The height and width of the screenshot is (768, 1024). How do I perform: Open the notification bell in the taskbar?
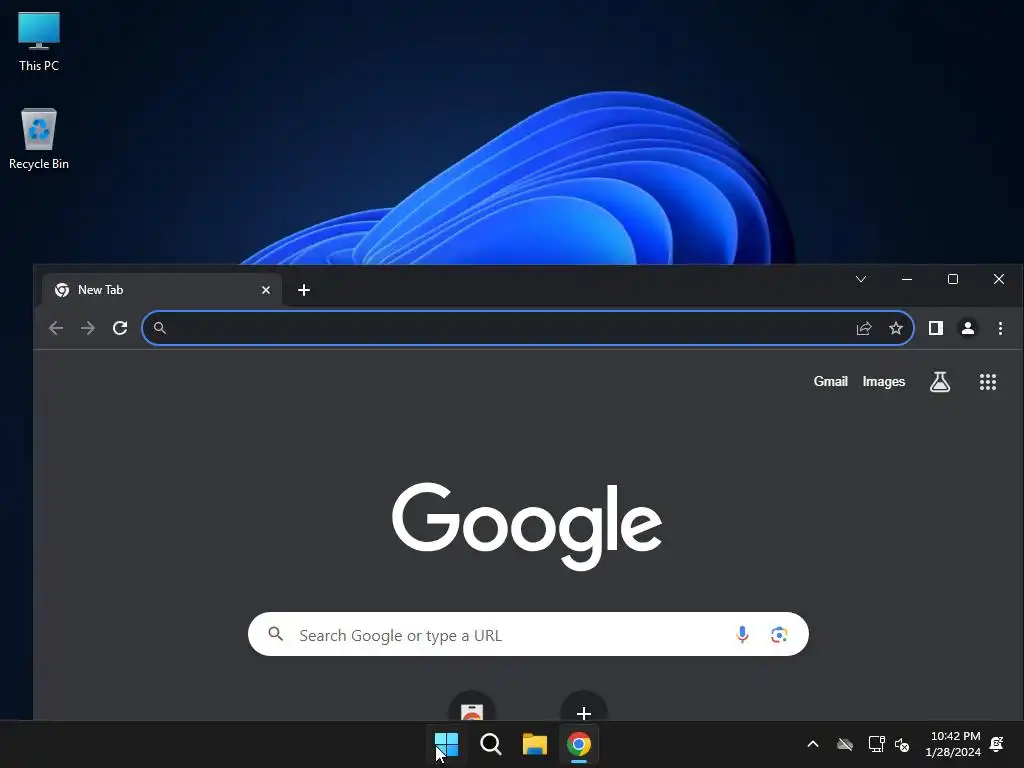(997, 744)
